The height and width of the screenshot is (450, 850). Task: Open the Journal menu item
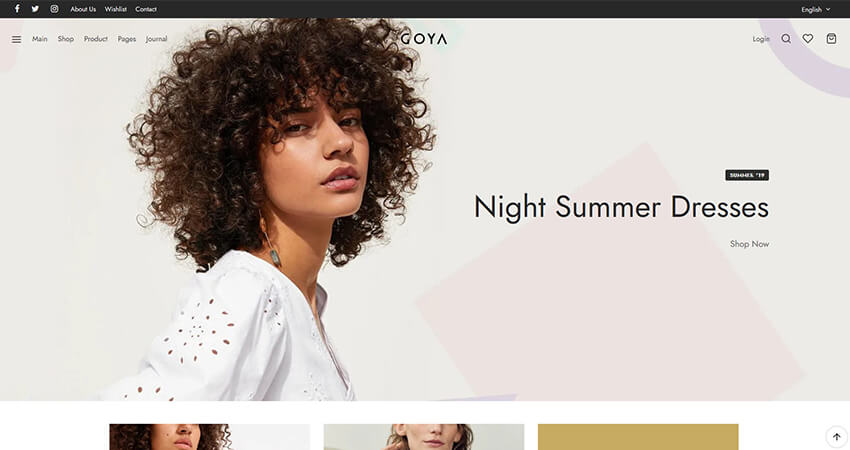pyautogui.click(x=156, y=39)
